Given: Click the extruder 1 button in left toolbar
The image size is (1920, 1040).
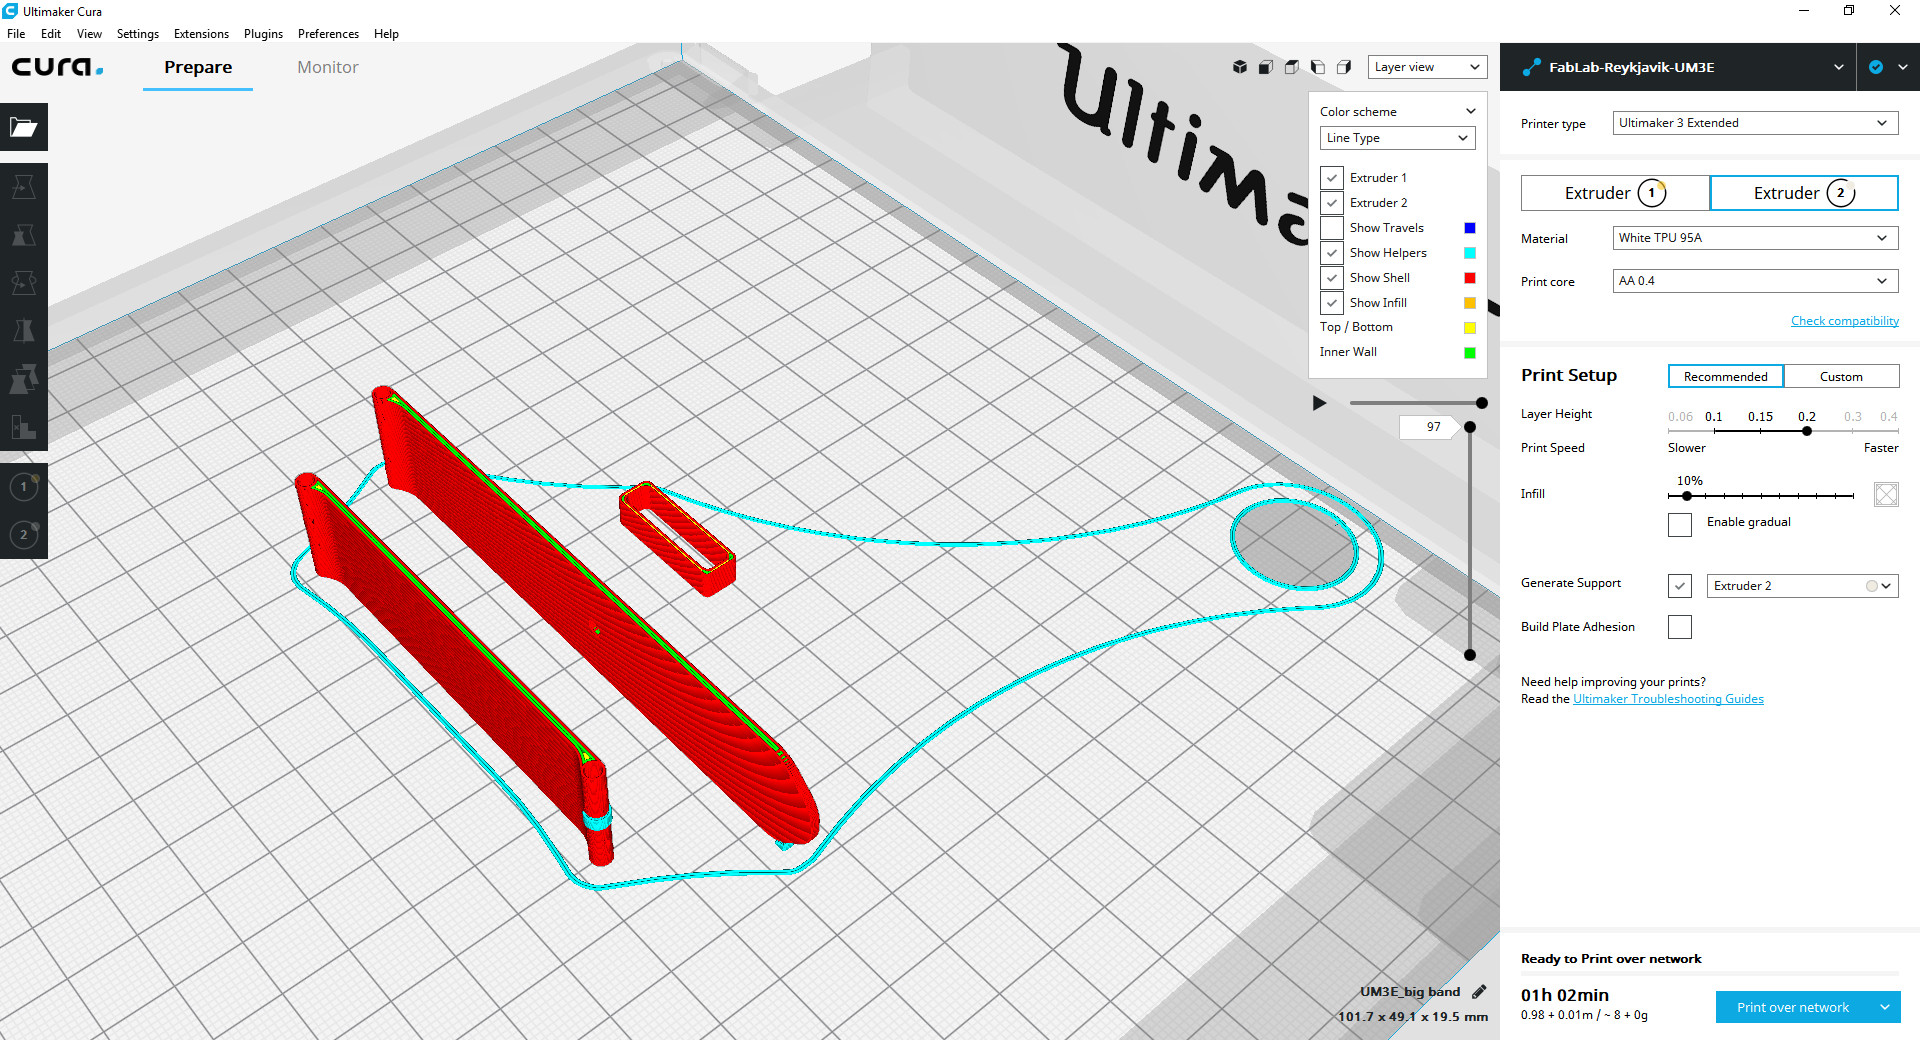Looking at the screenshot, I should tap(24, 487).
